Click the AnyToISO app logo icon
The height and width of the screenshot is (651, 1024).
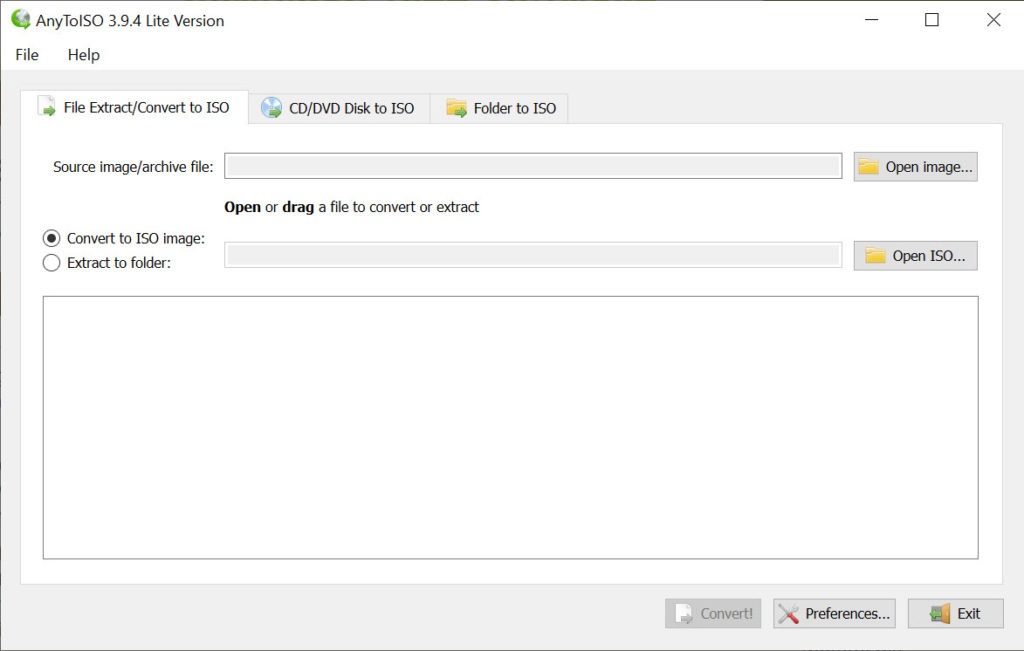click(x=21, y=20)
